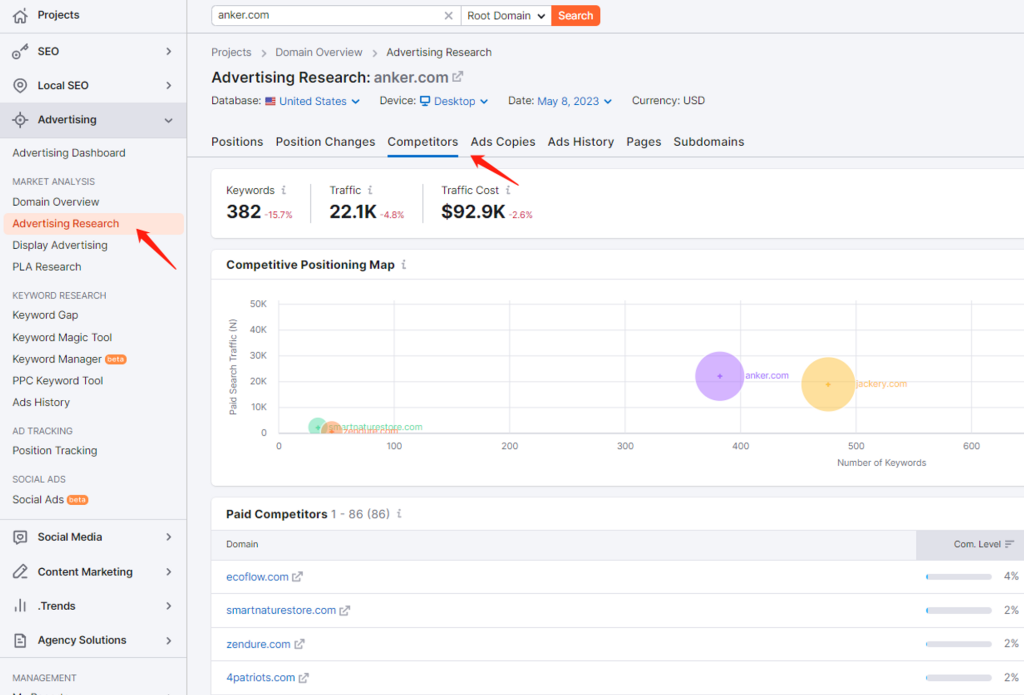Image resolution: width=1024 pixels, height=695 pixels.
Task: Expand the Social Media menu section
Action: click(x=168, y=537)
